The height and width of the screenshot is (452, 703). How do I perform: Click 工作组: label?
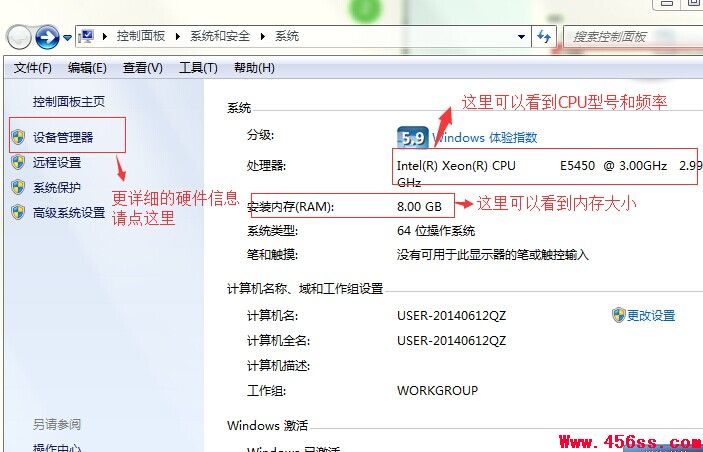pos(266,391)
